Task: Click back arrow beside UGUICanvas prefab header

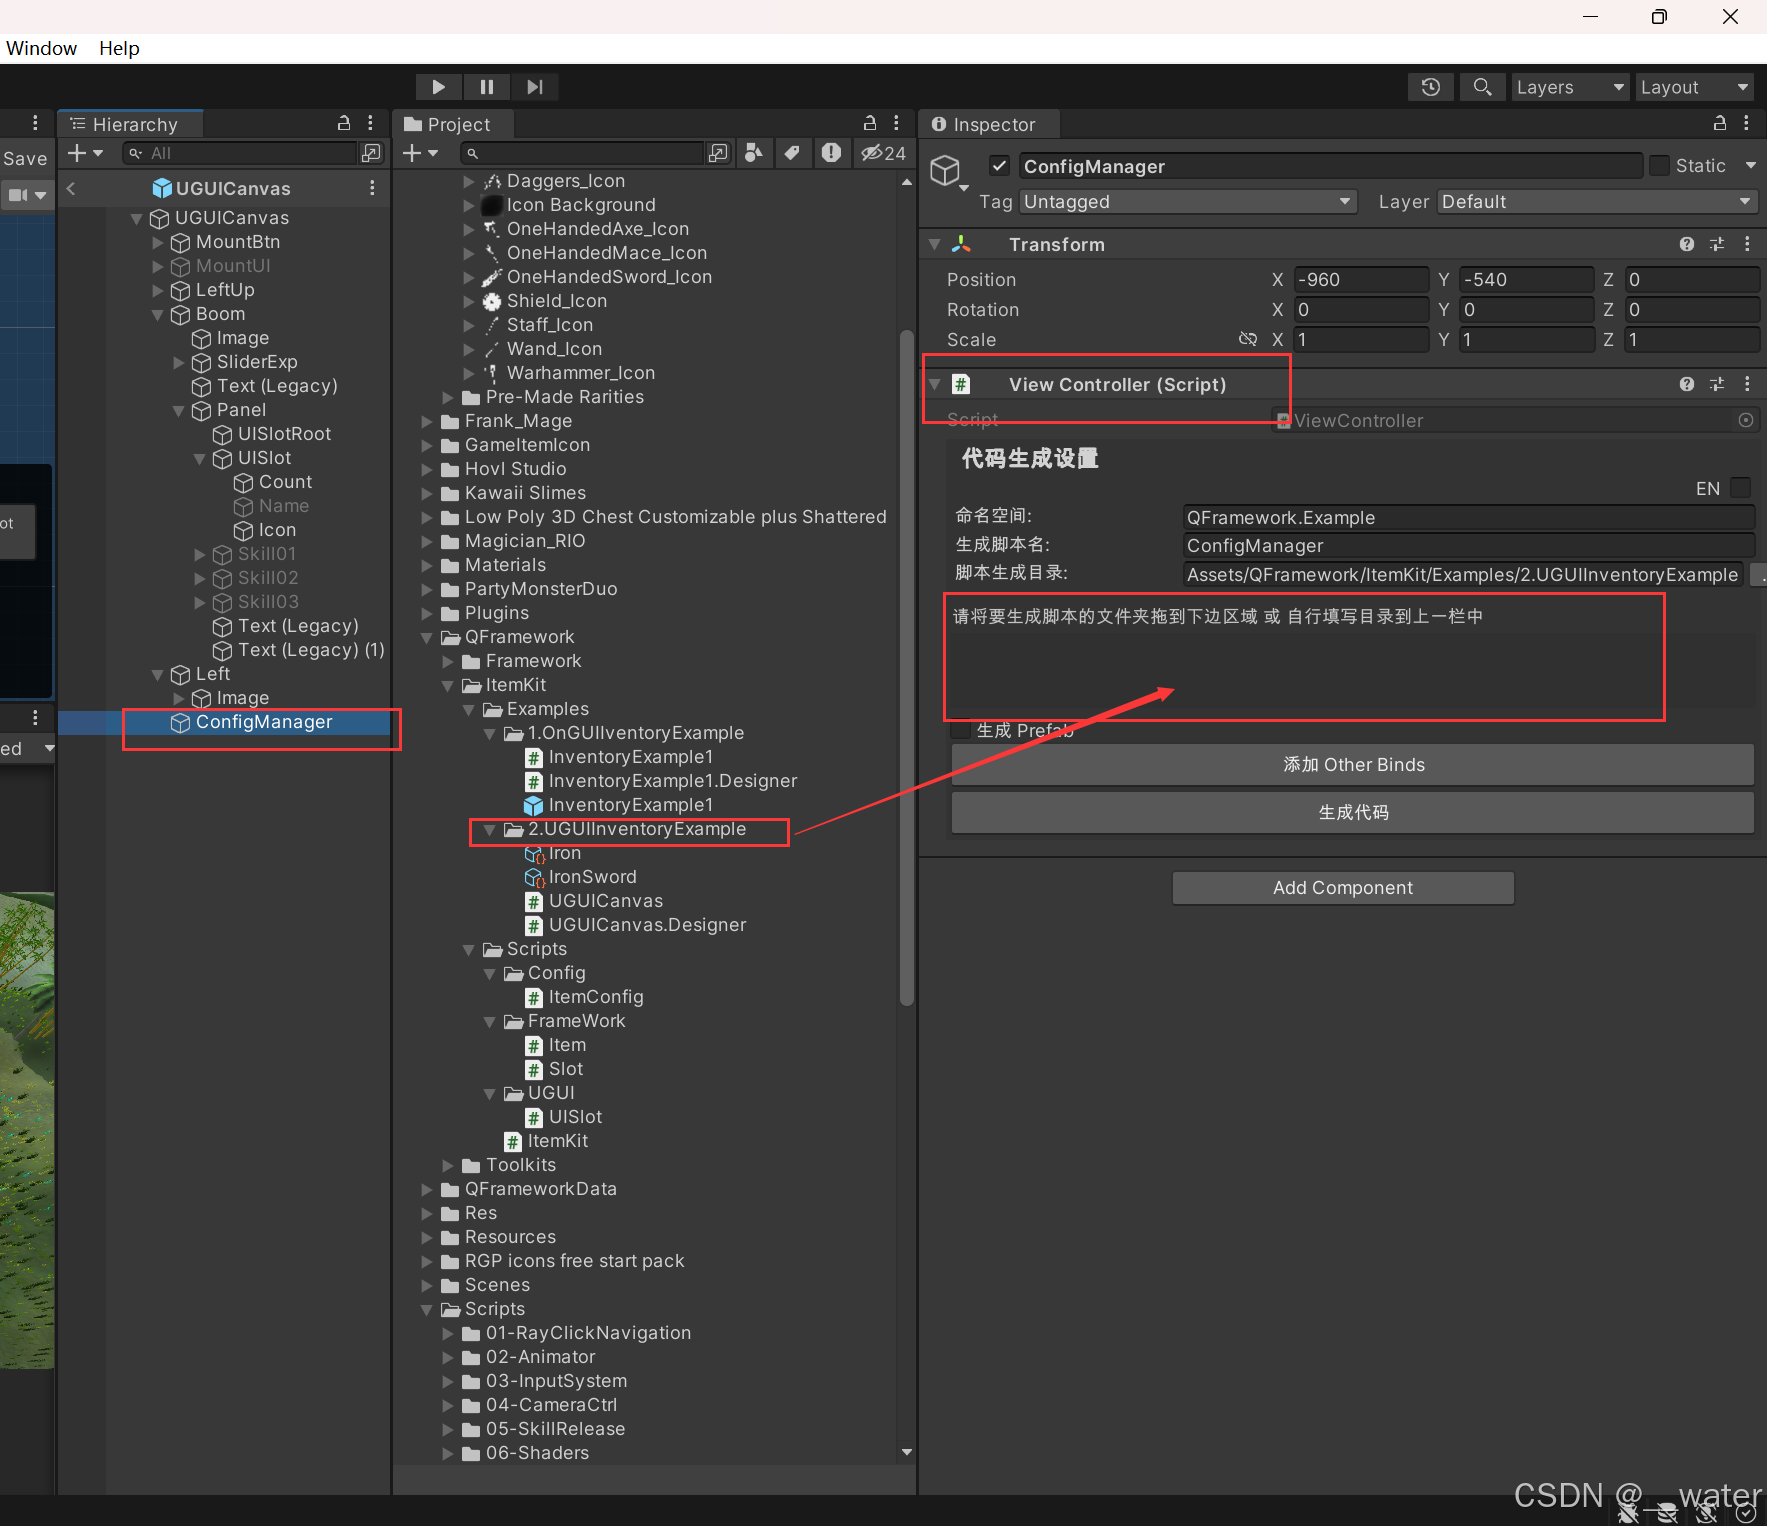Action: tap(71, 188)
